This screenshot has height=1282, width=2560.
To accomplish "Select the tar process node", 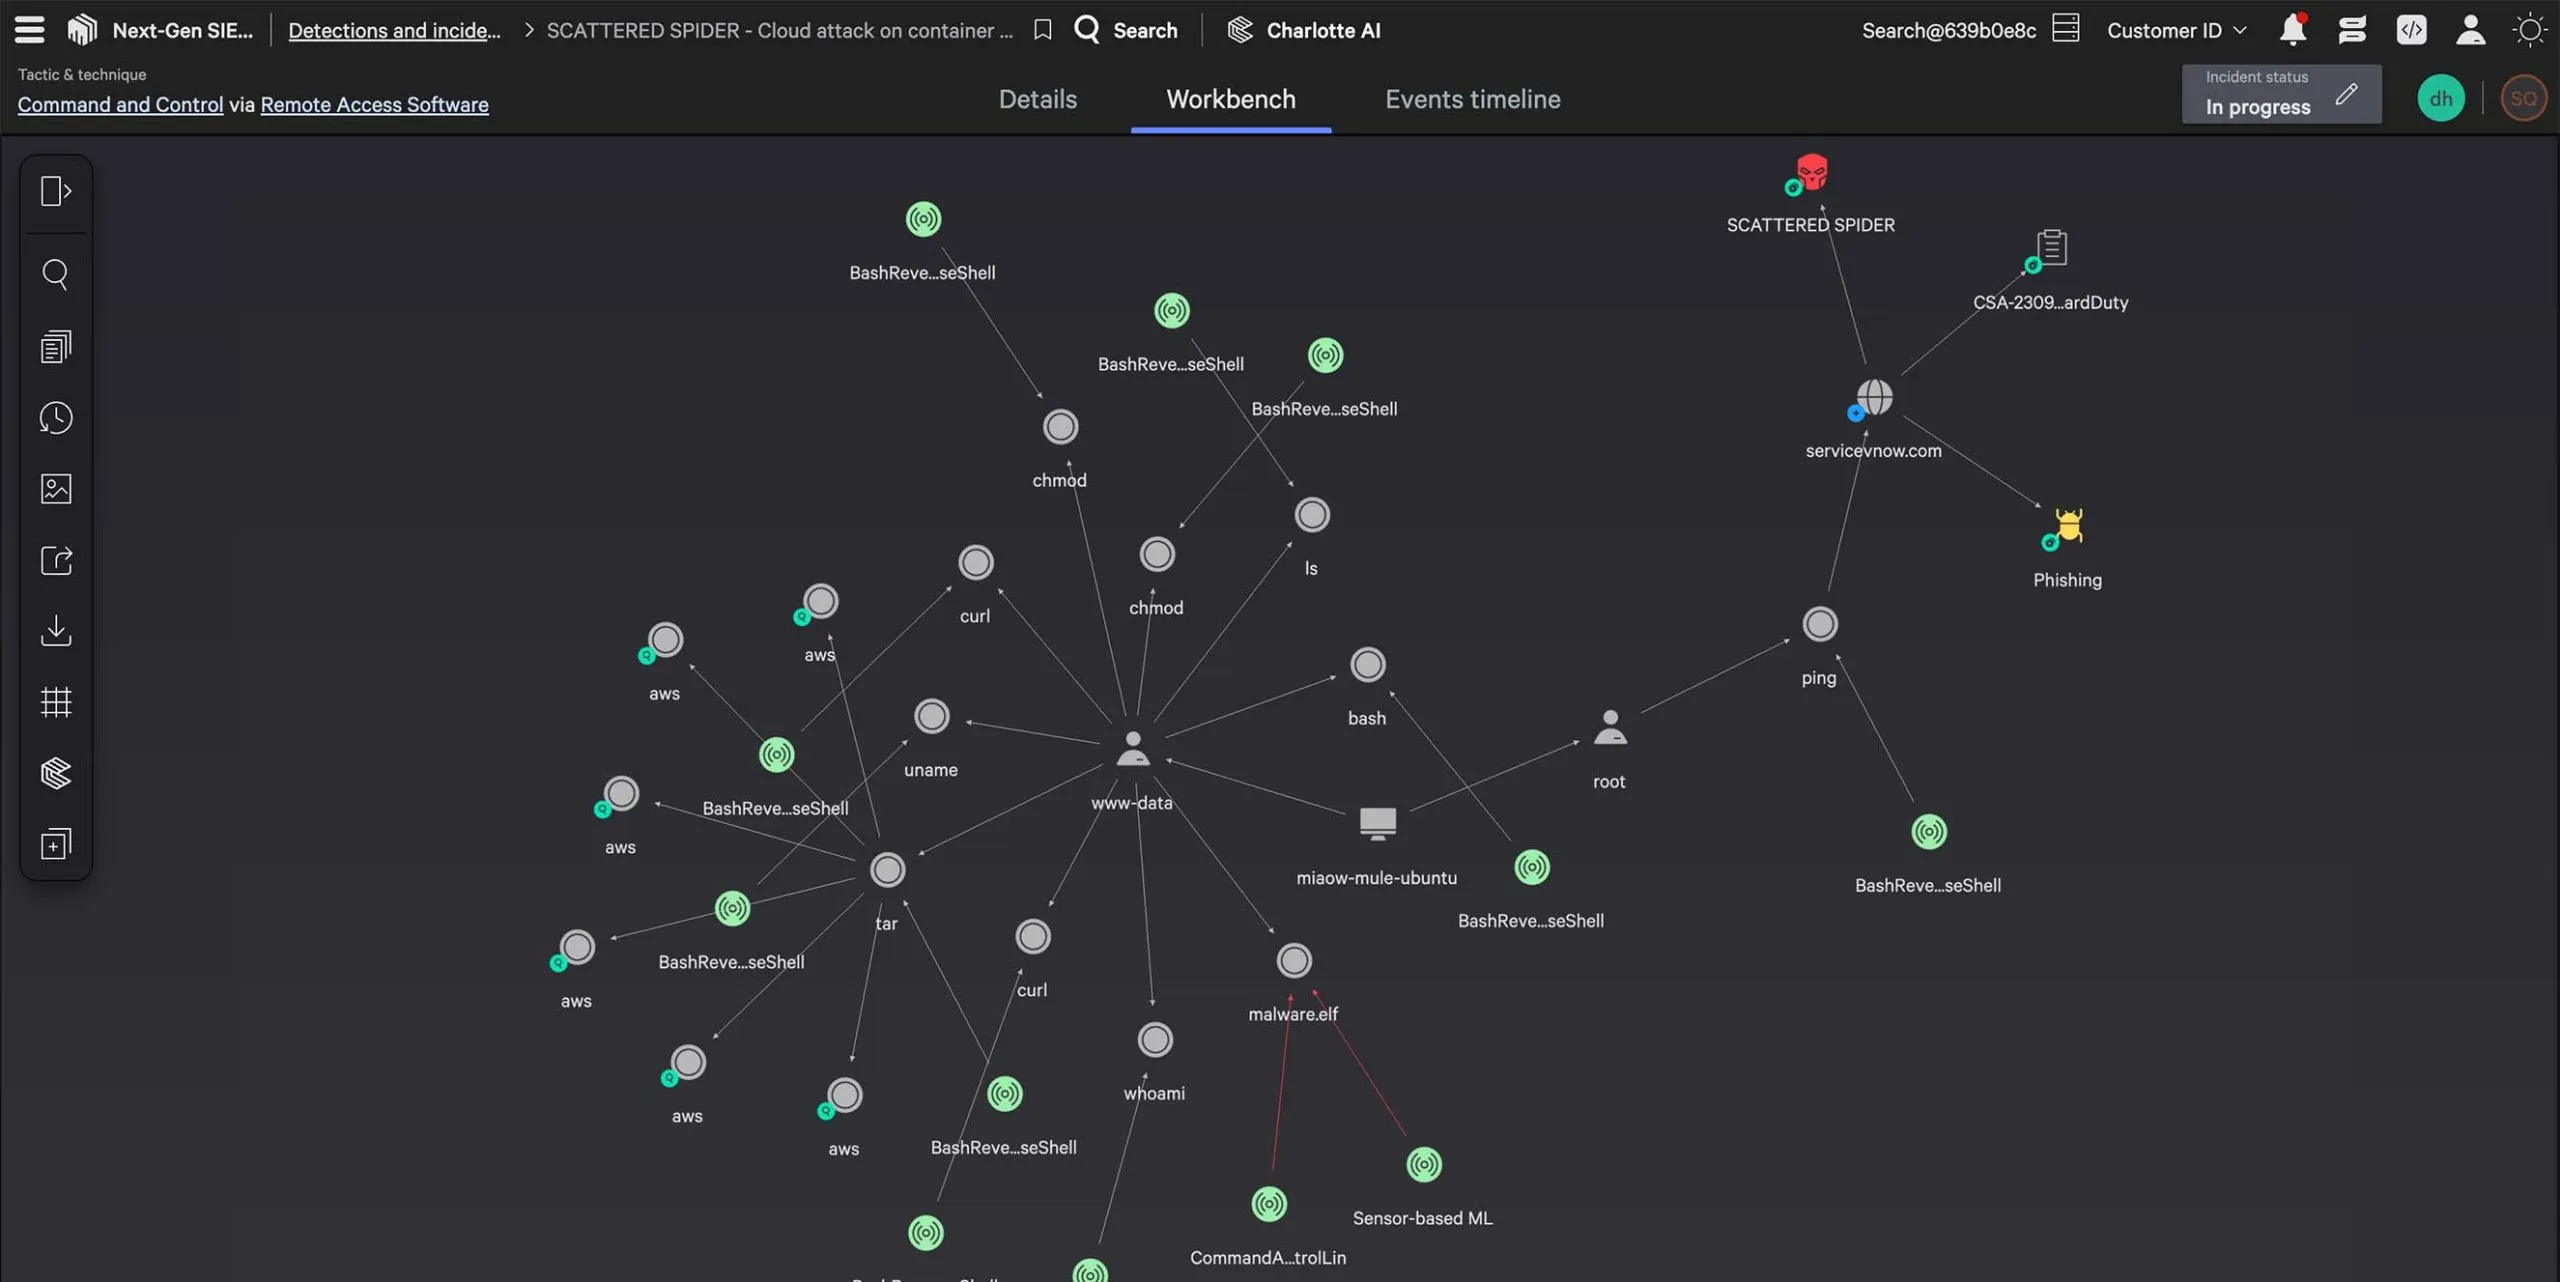I will pyautogui.click(x=886, y=870).
